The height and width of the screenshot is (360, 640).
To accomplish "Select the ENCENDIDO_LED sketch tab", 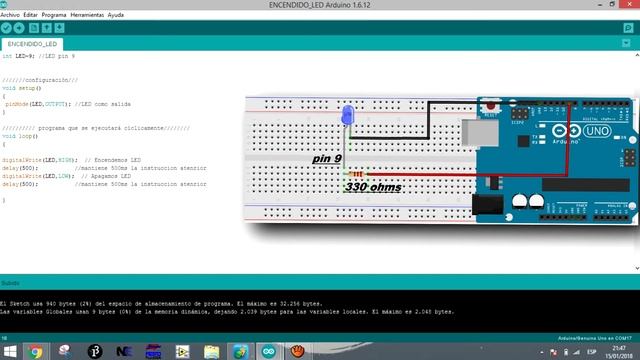I will (32, 44).
